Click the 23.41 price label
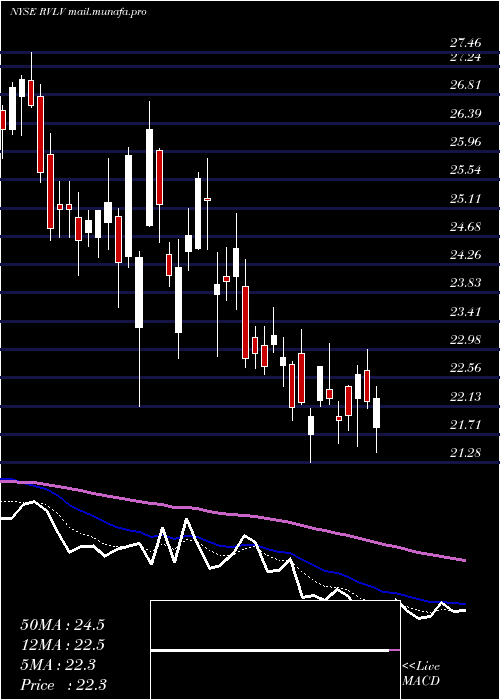Viewport: 500px width, 700px height. pos(466,311)
